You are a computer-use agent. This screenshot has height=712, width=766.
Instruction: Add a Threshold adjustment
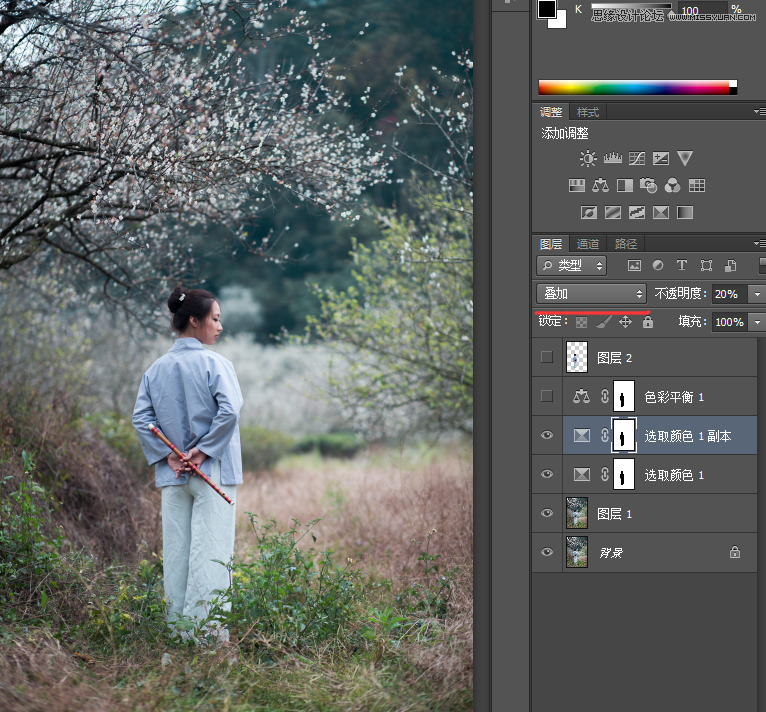[637, 213]
